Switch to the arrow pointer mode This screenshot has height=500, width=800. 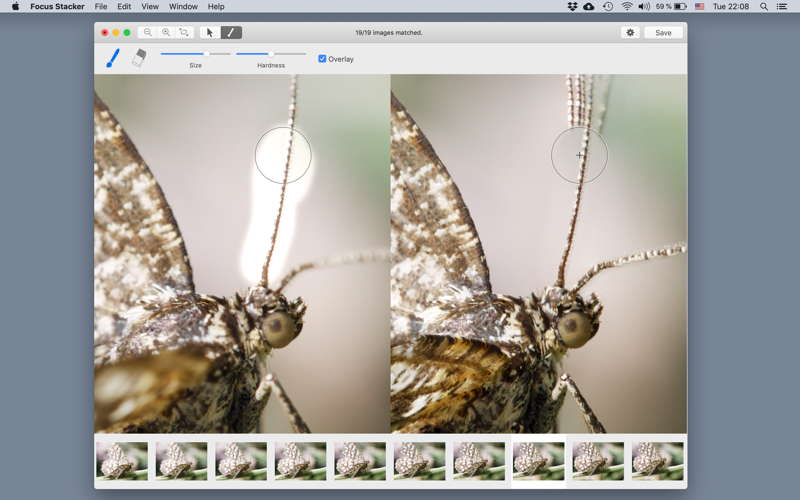[x=210, y=33]
